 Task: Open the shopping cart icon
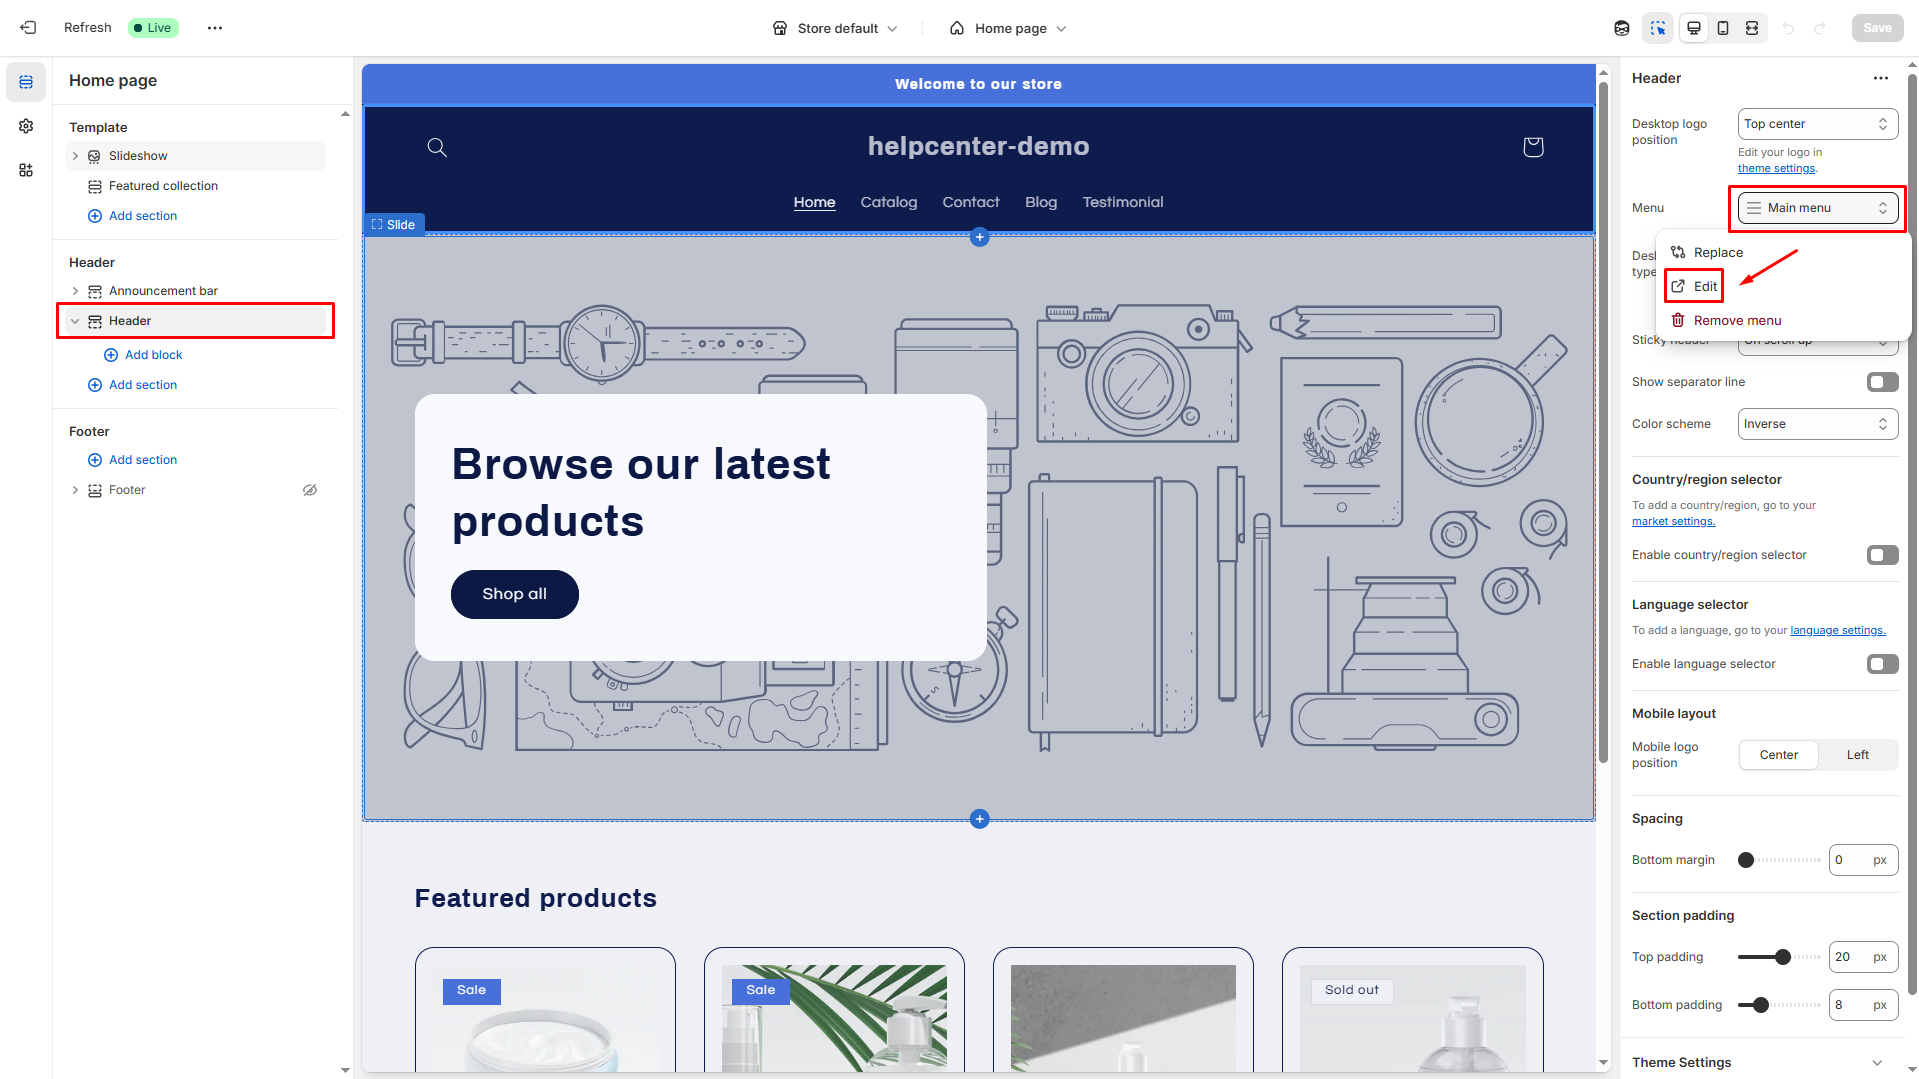point(1532,147)
